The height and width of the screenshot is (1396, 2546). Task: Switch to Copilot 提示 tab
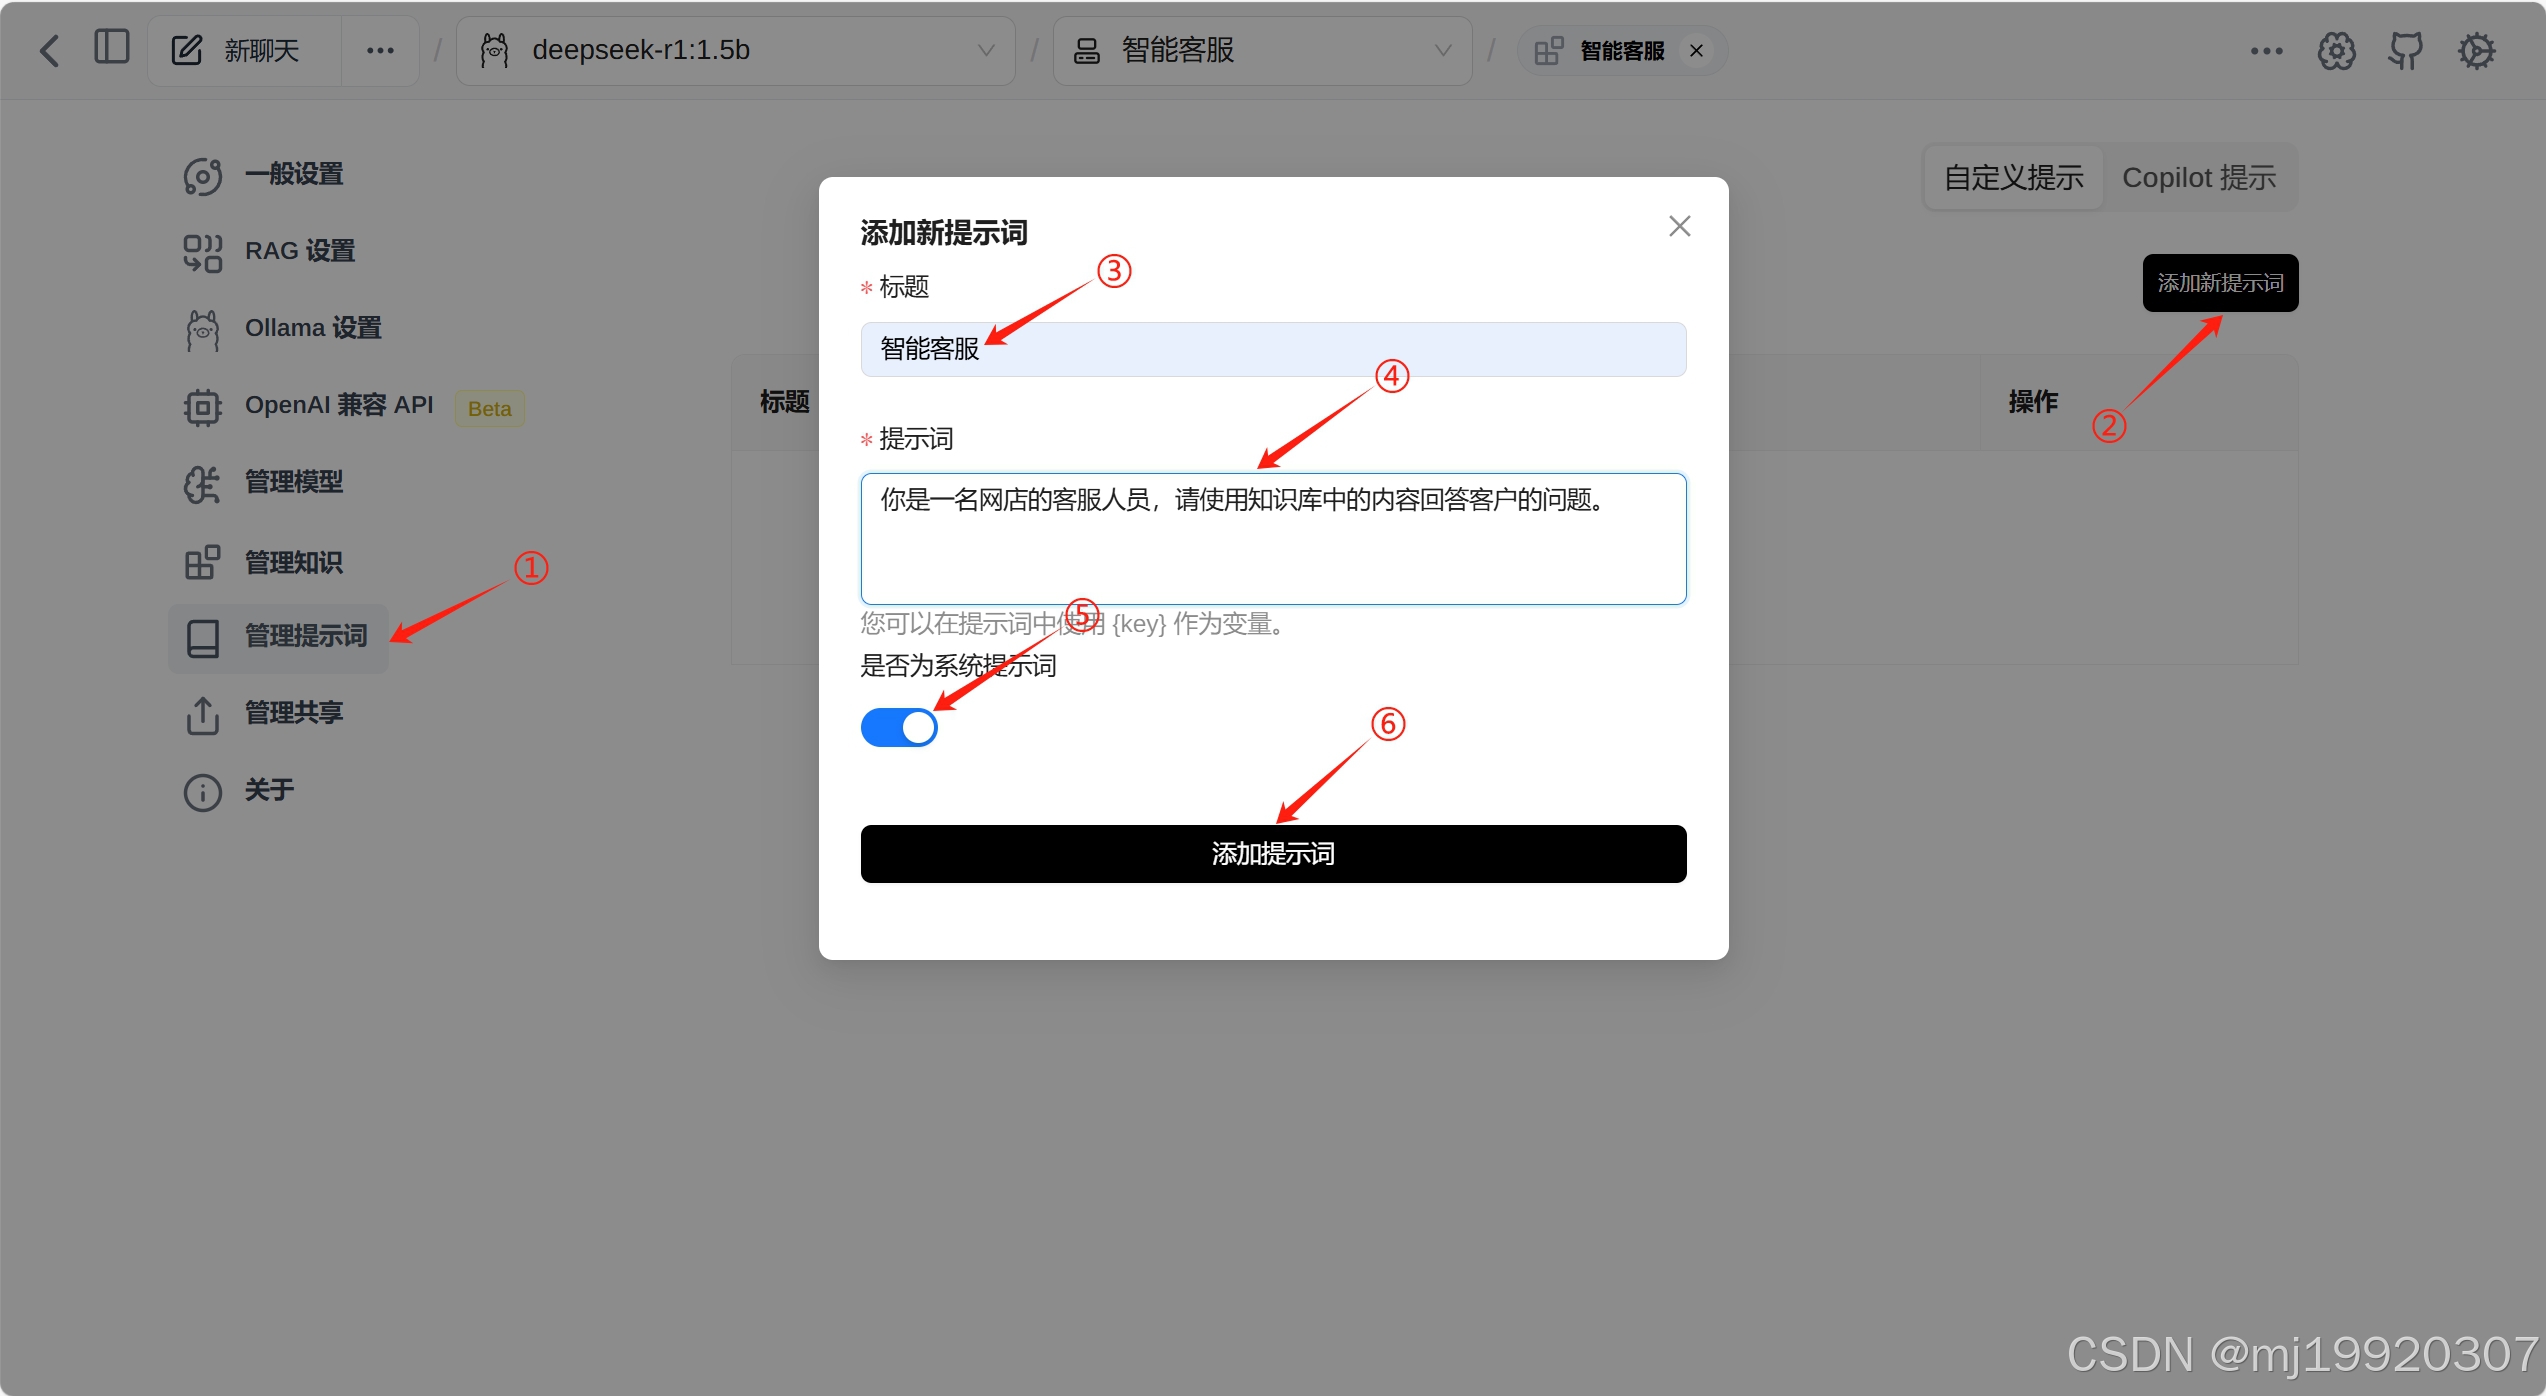pyautogui.click(x=2198, y=178)
